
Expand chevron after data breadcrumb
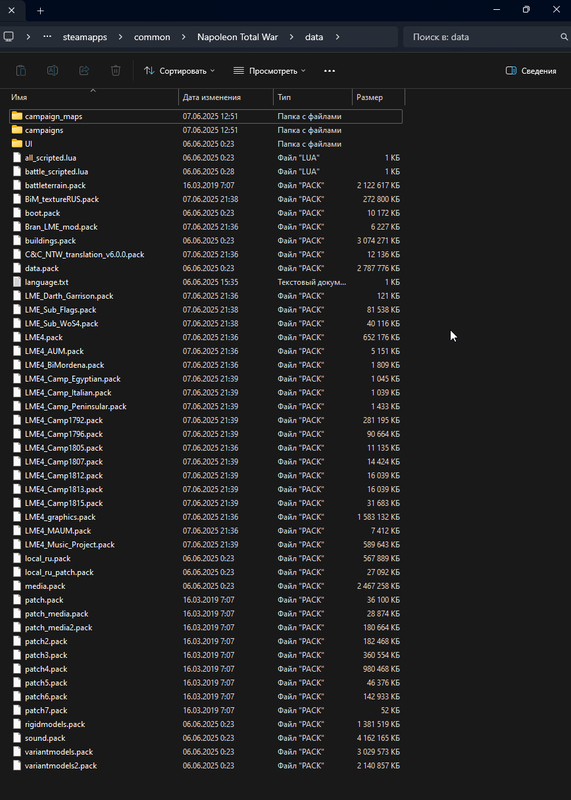pos(337,37)
